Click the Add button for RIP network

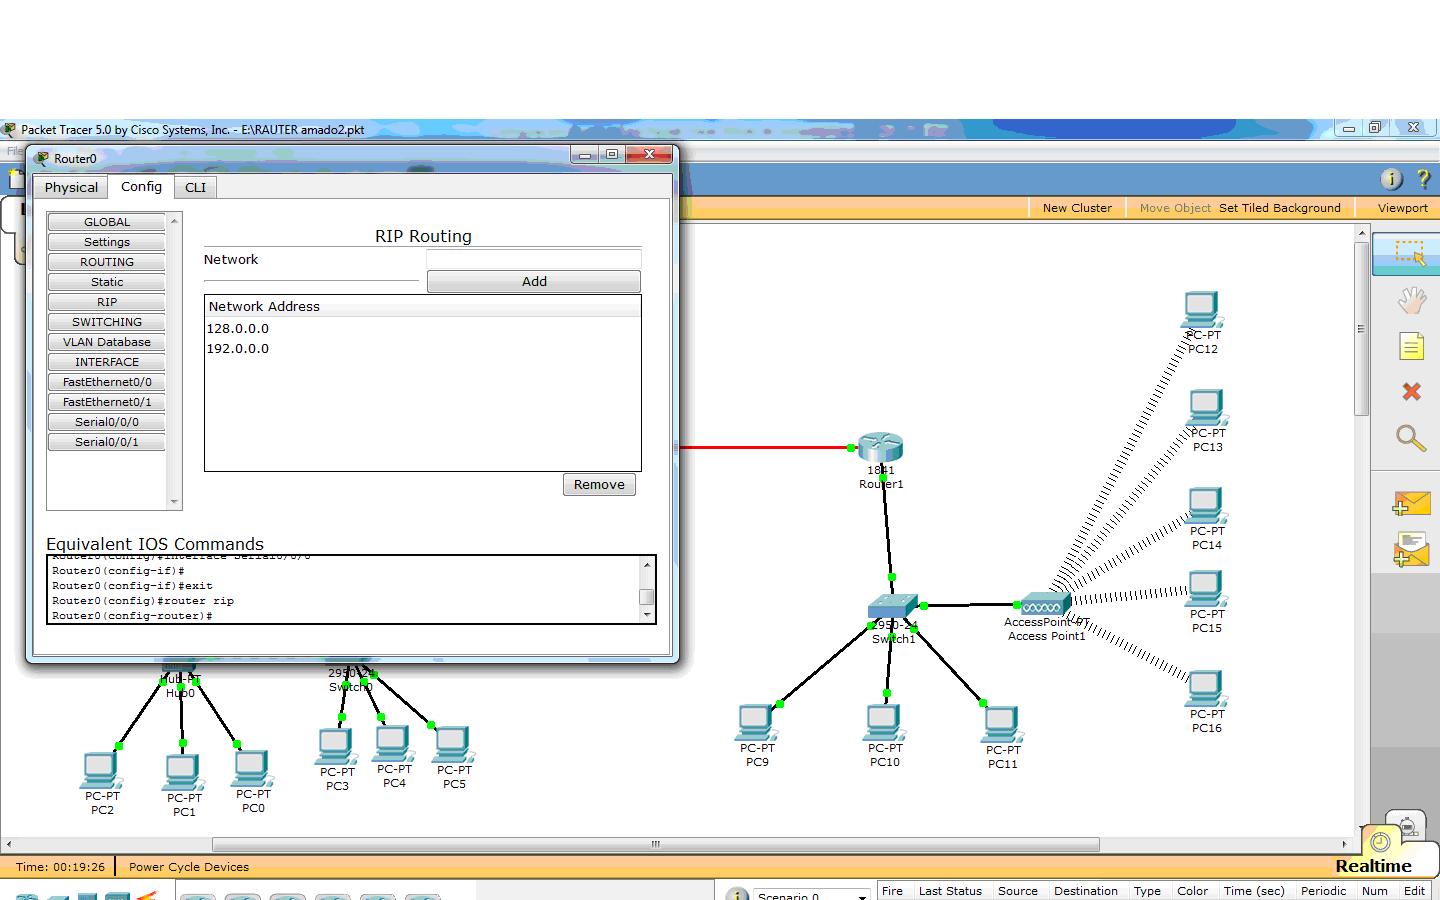(x=534, y=281)
